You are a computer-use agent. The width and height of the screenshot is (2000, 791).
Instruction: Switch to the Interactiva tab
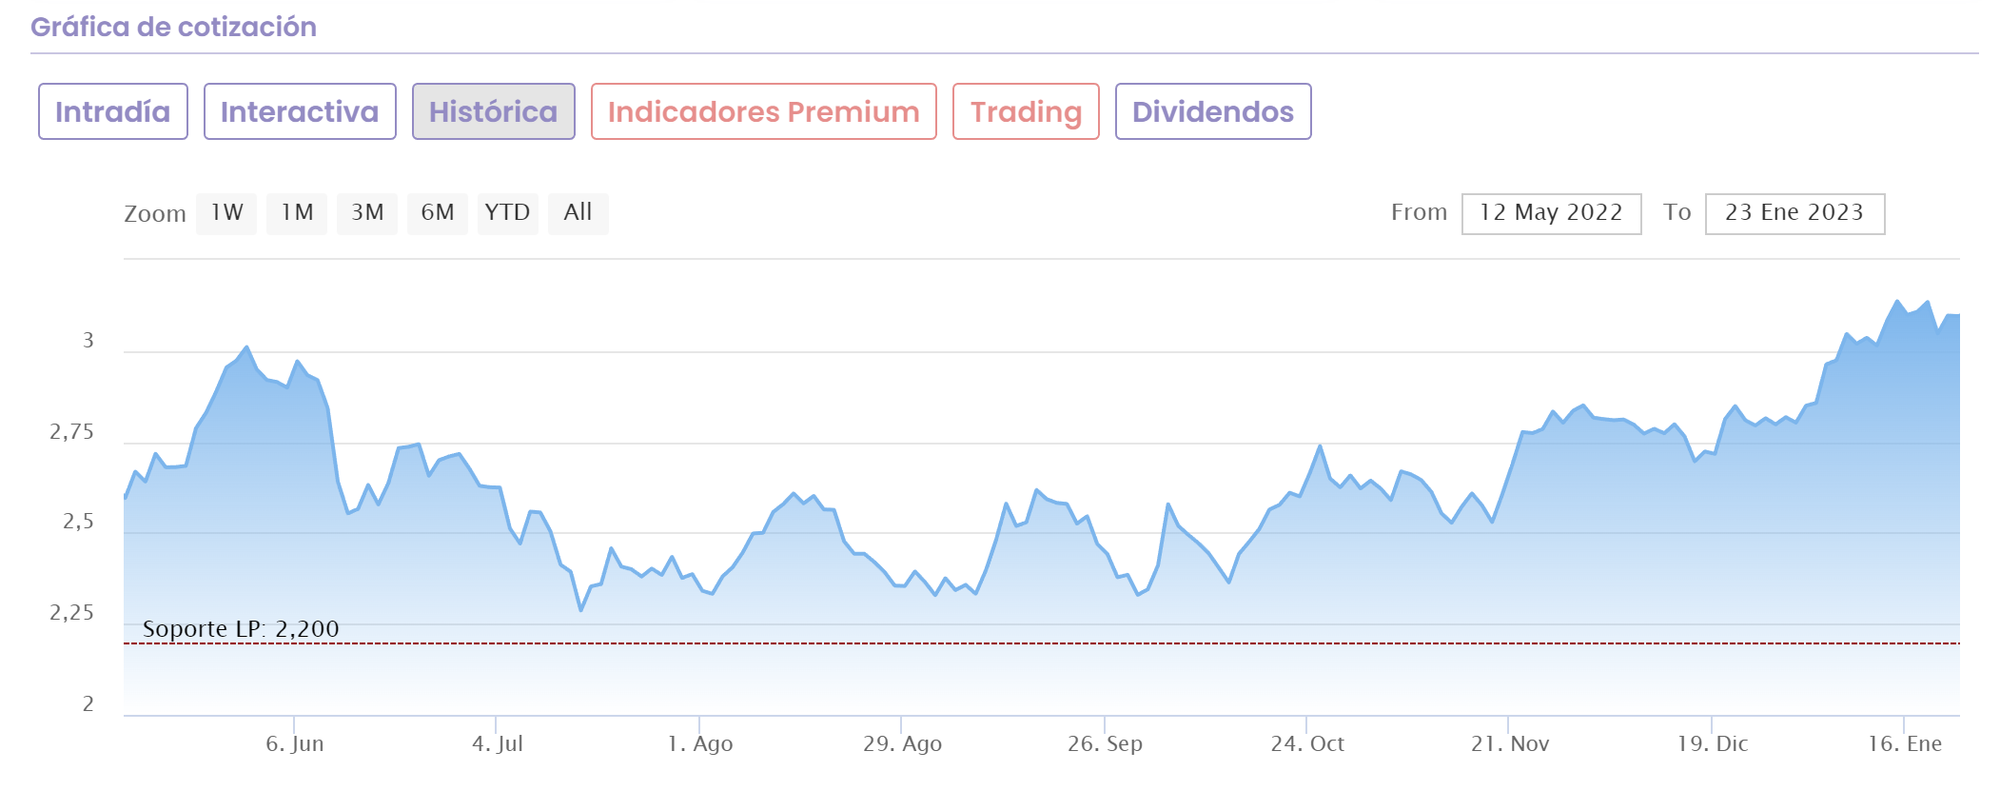tap(300, 111)
